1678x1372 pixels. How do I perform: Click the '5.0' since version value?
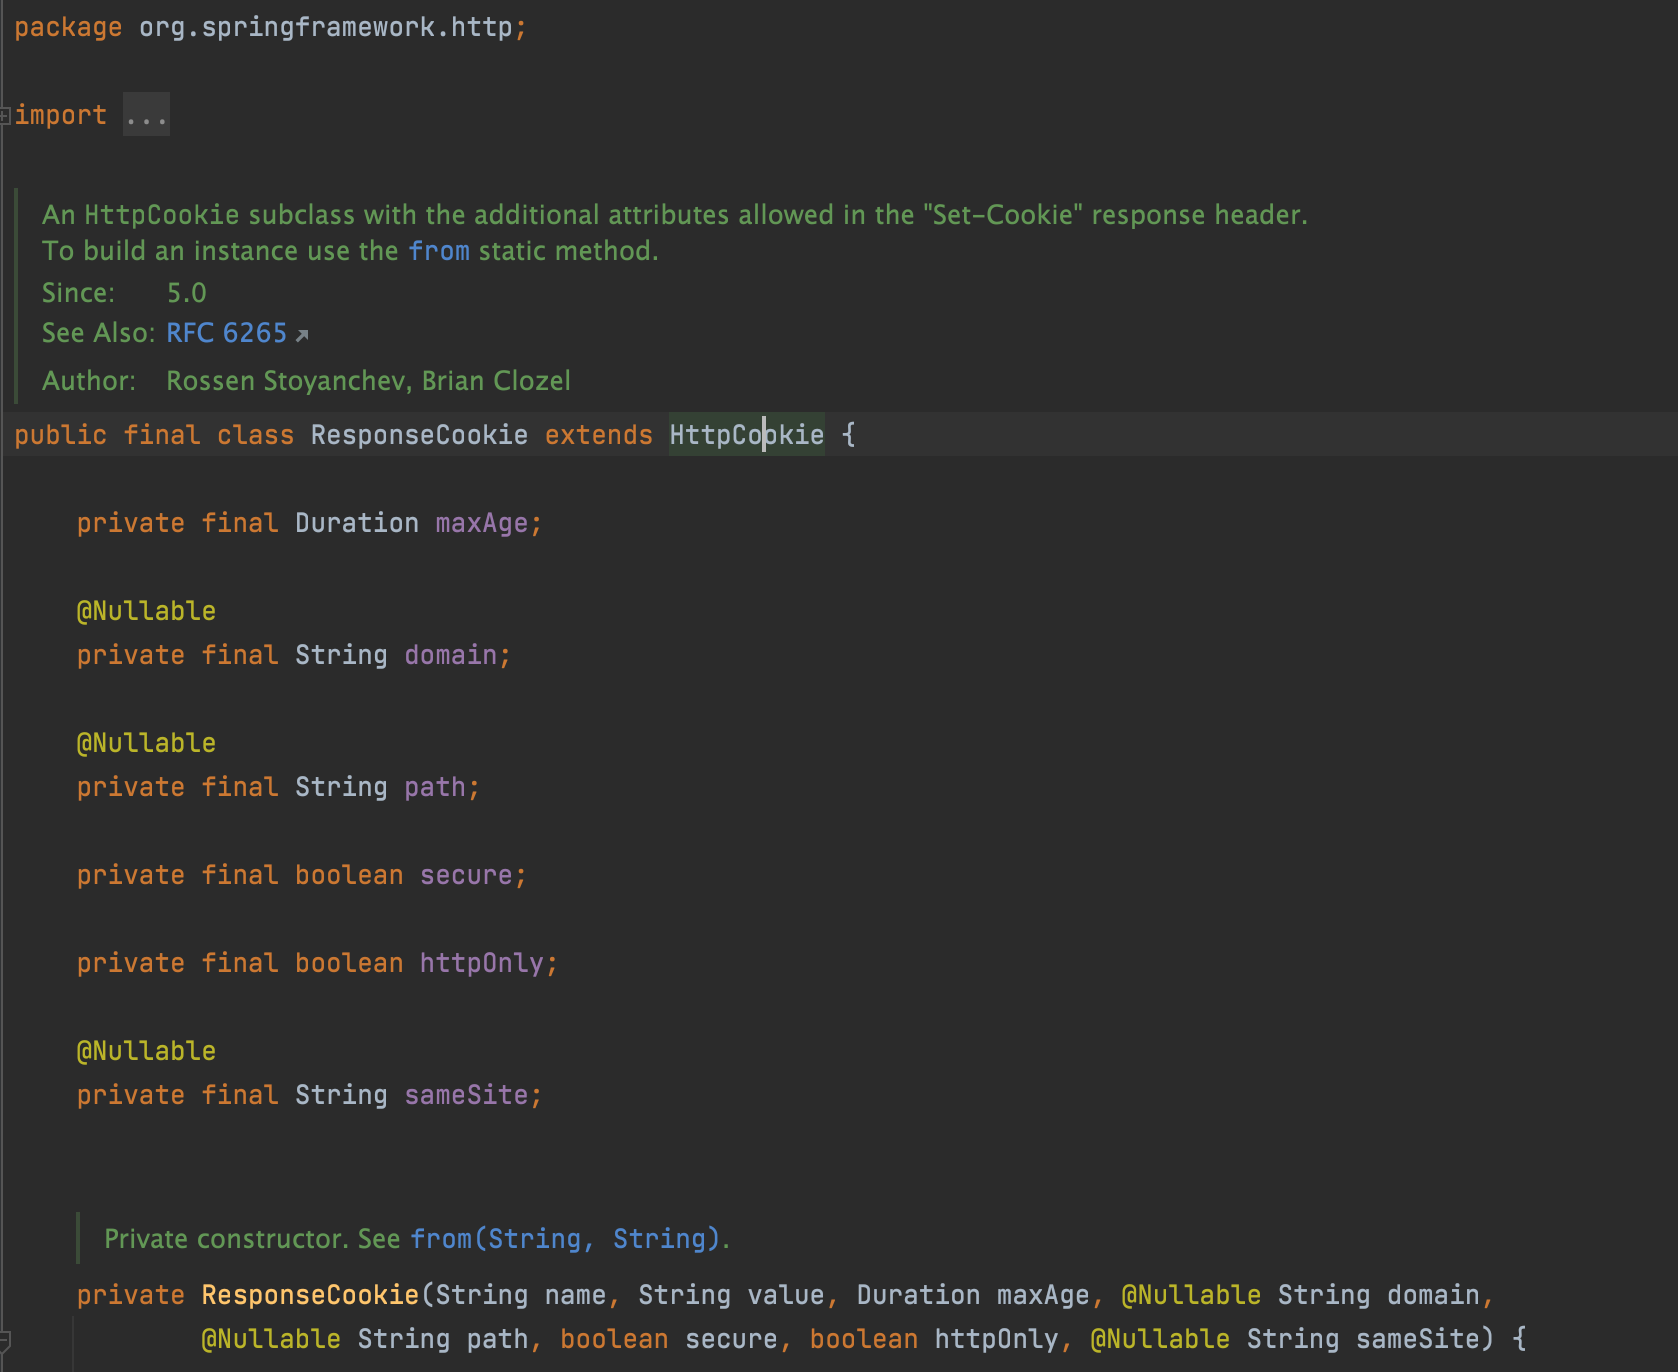(187, 293)
